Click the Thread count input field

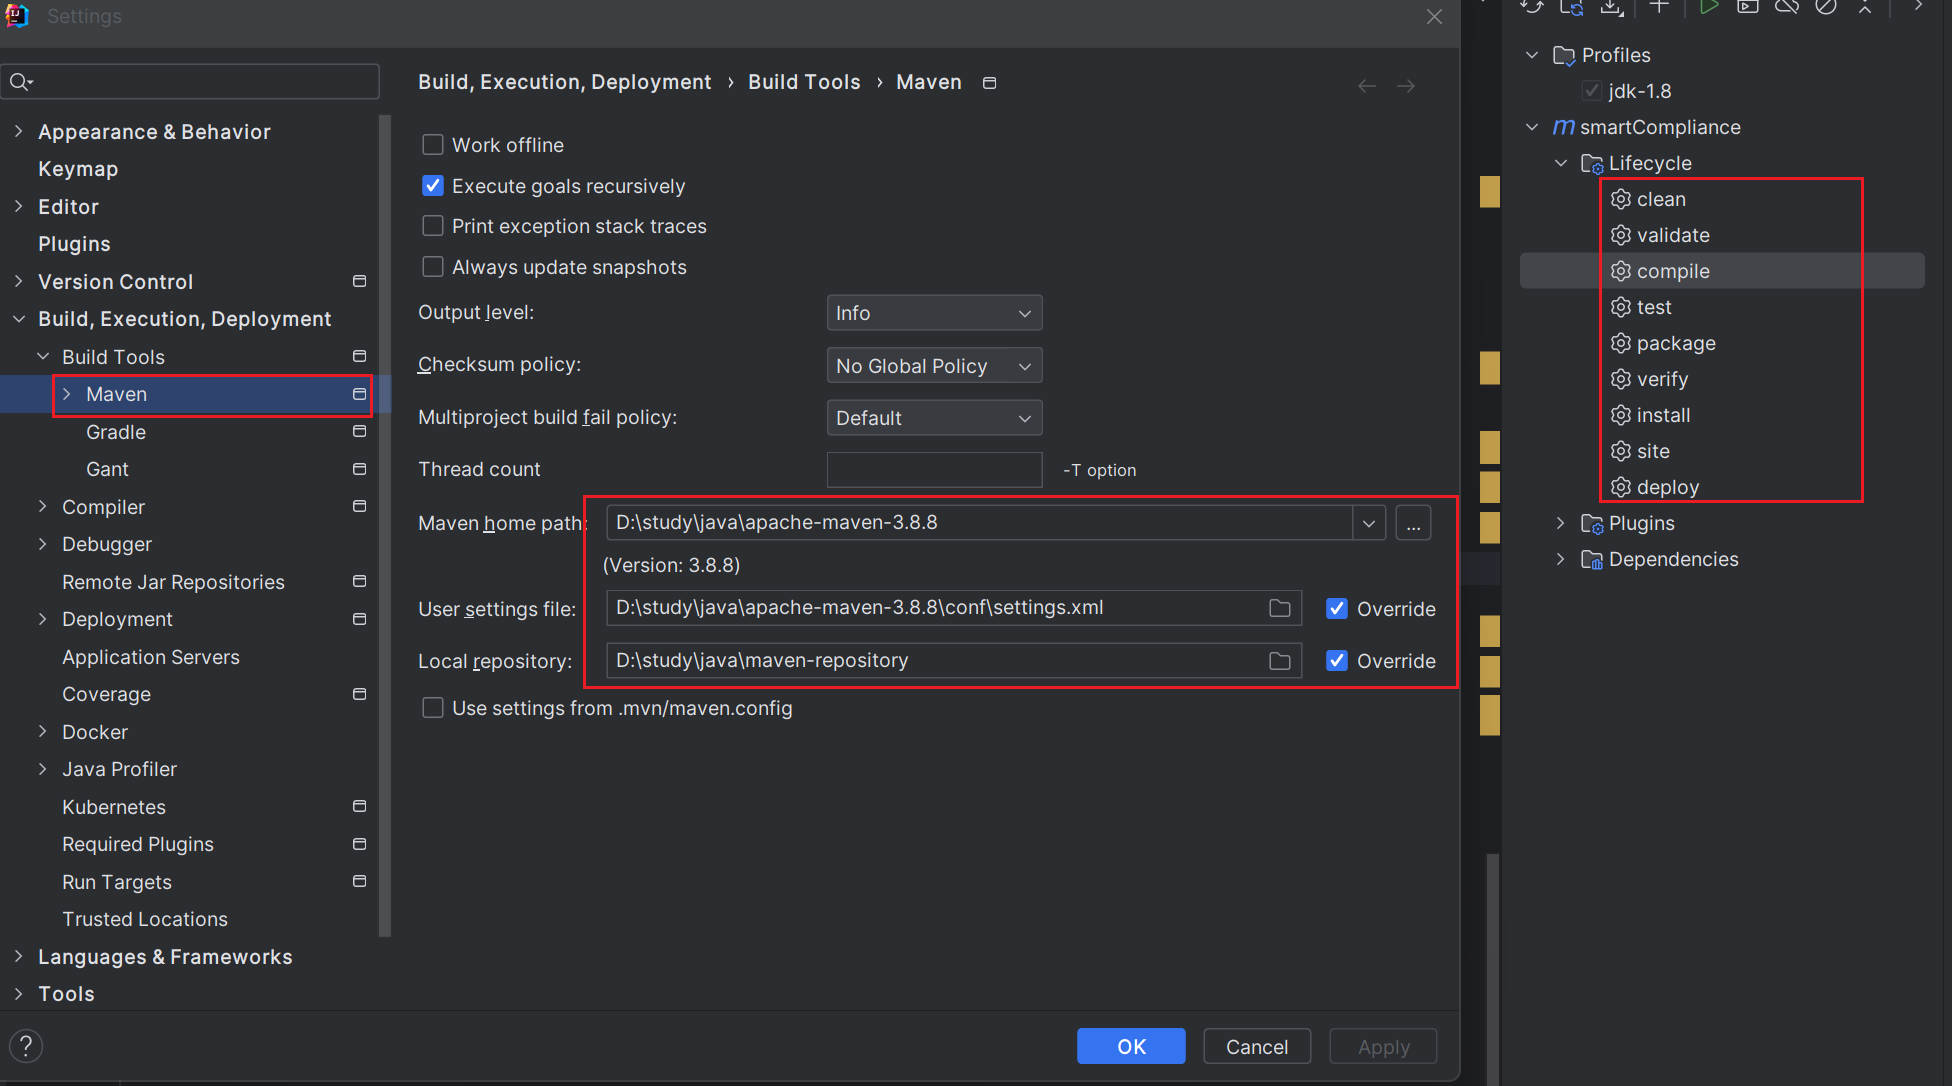[x=934, y=470]
